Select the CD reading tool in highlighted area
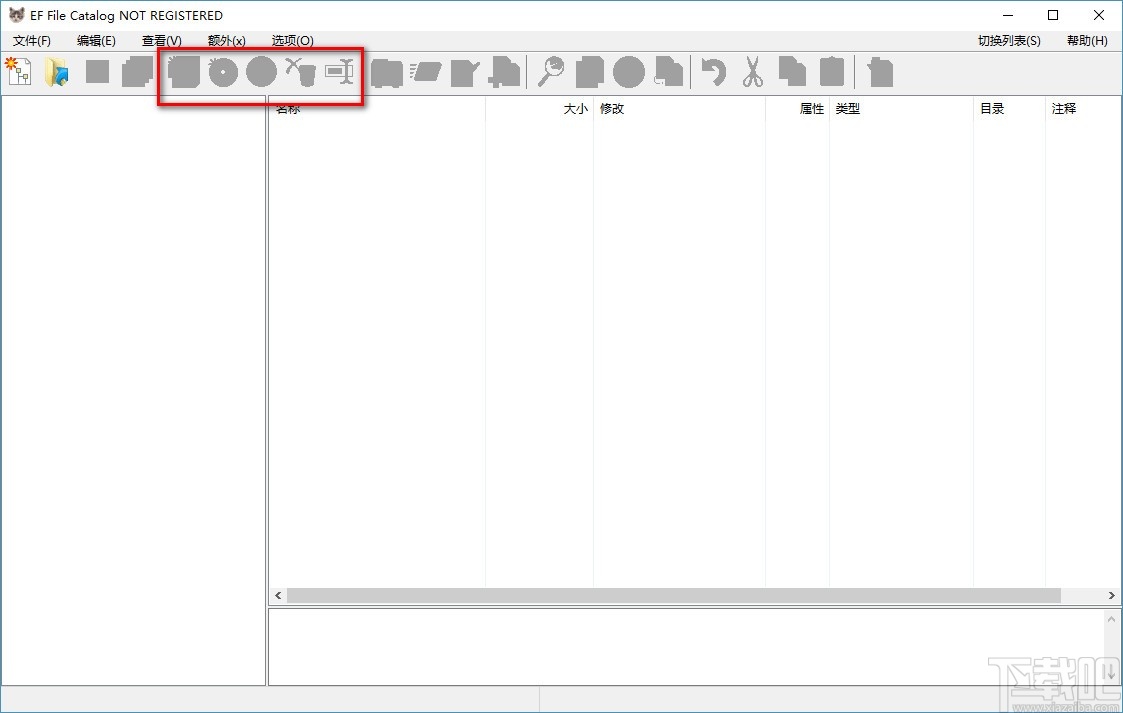The image size is (1123, 713). [x=223, y=71]
